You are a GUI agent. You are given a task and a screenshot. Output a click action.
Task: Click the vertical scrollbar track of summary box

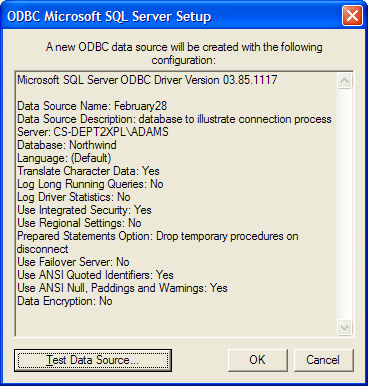click(344, 204)
